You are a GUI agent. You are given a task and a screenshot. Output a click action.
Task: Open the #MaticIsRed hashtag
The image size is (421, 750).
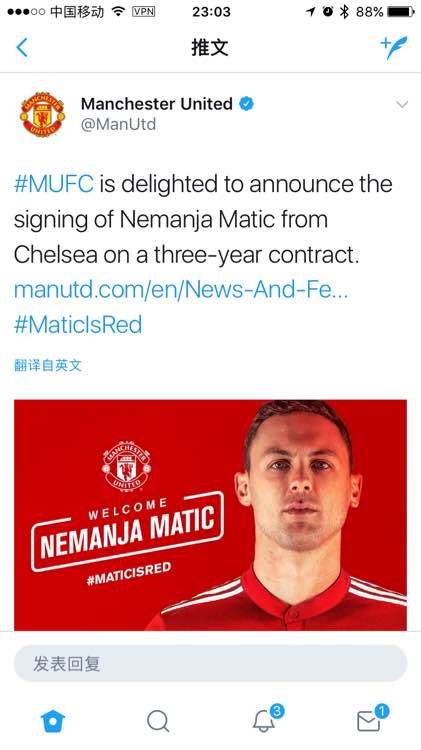pyautogui.click(x=78, y=325)
